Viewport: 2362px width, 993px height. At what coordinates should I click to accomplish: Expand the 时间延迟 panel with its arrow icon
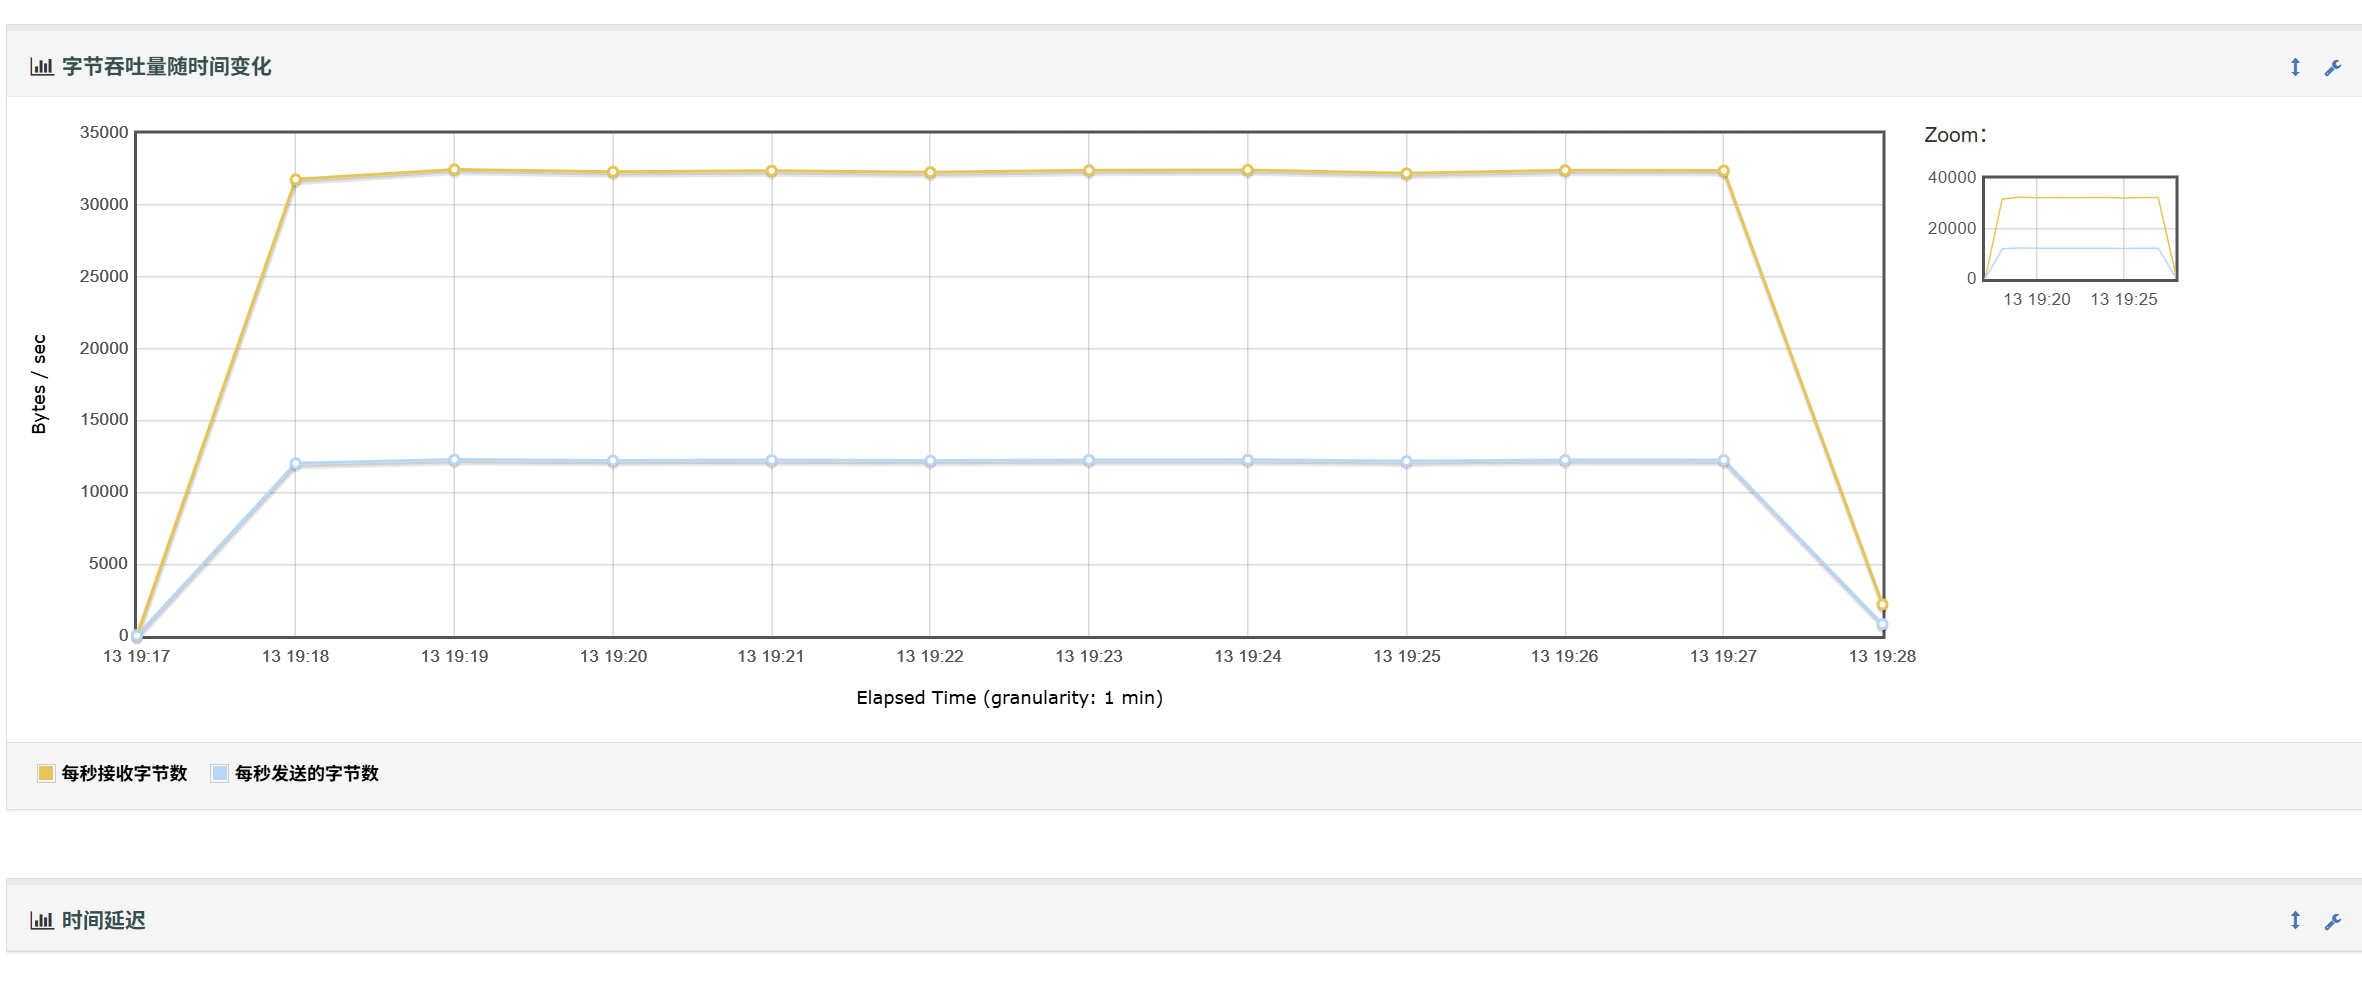(2295, 920)
